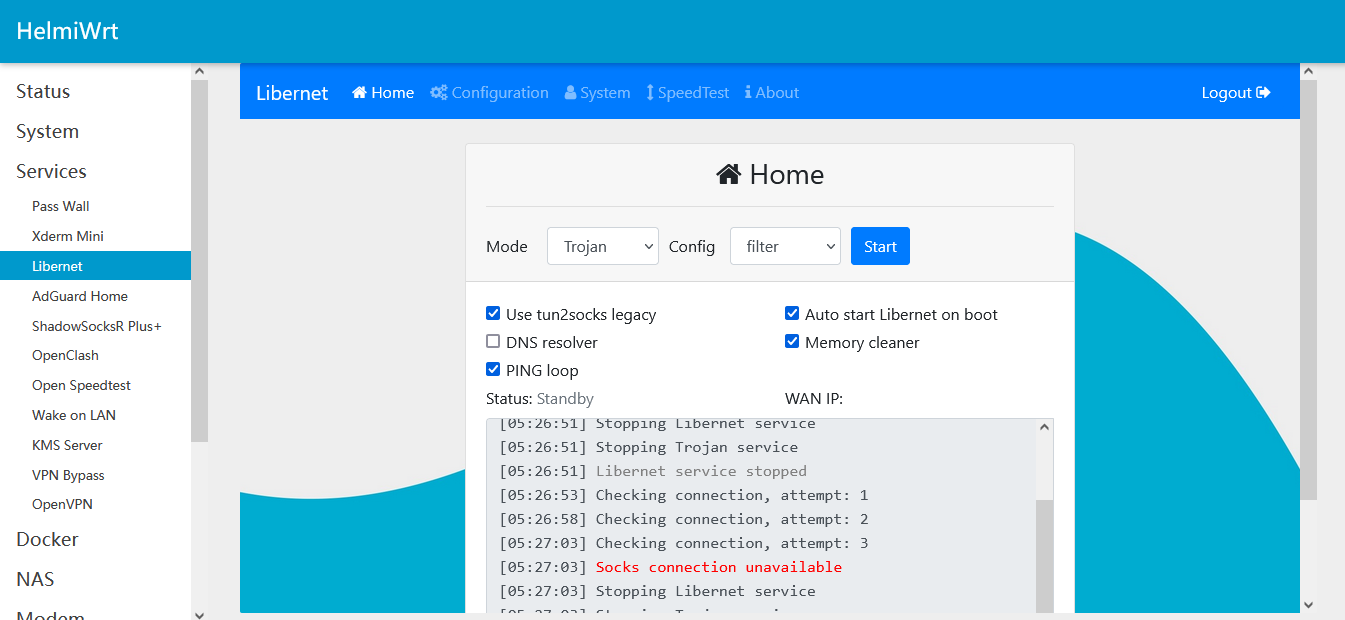Open ShadowSocksR Plus+ in sidebar
The height and width of the screenshot is (620, 1345).
tap(97, 326)
